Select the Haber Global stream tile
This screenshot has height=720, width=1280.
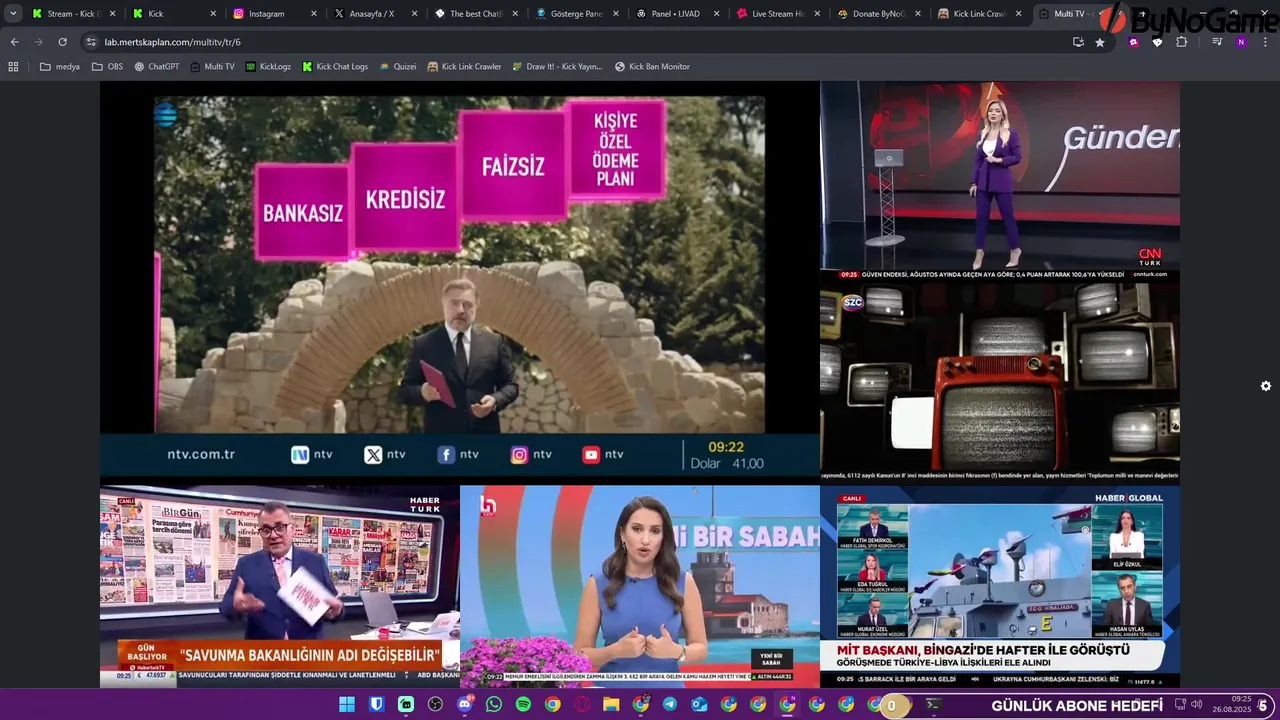pos(1000,587)
